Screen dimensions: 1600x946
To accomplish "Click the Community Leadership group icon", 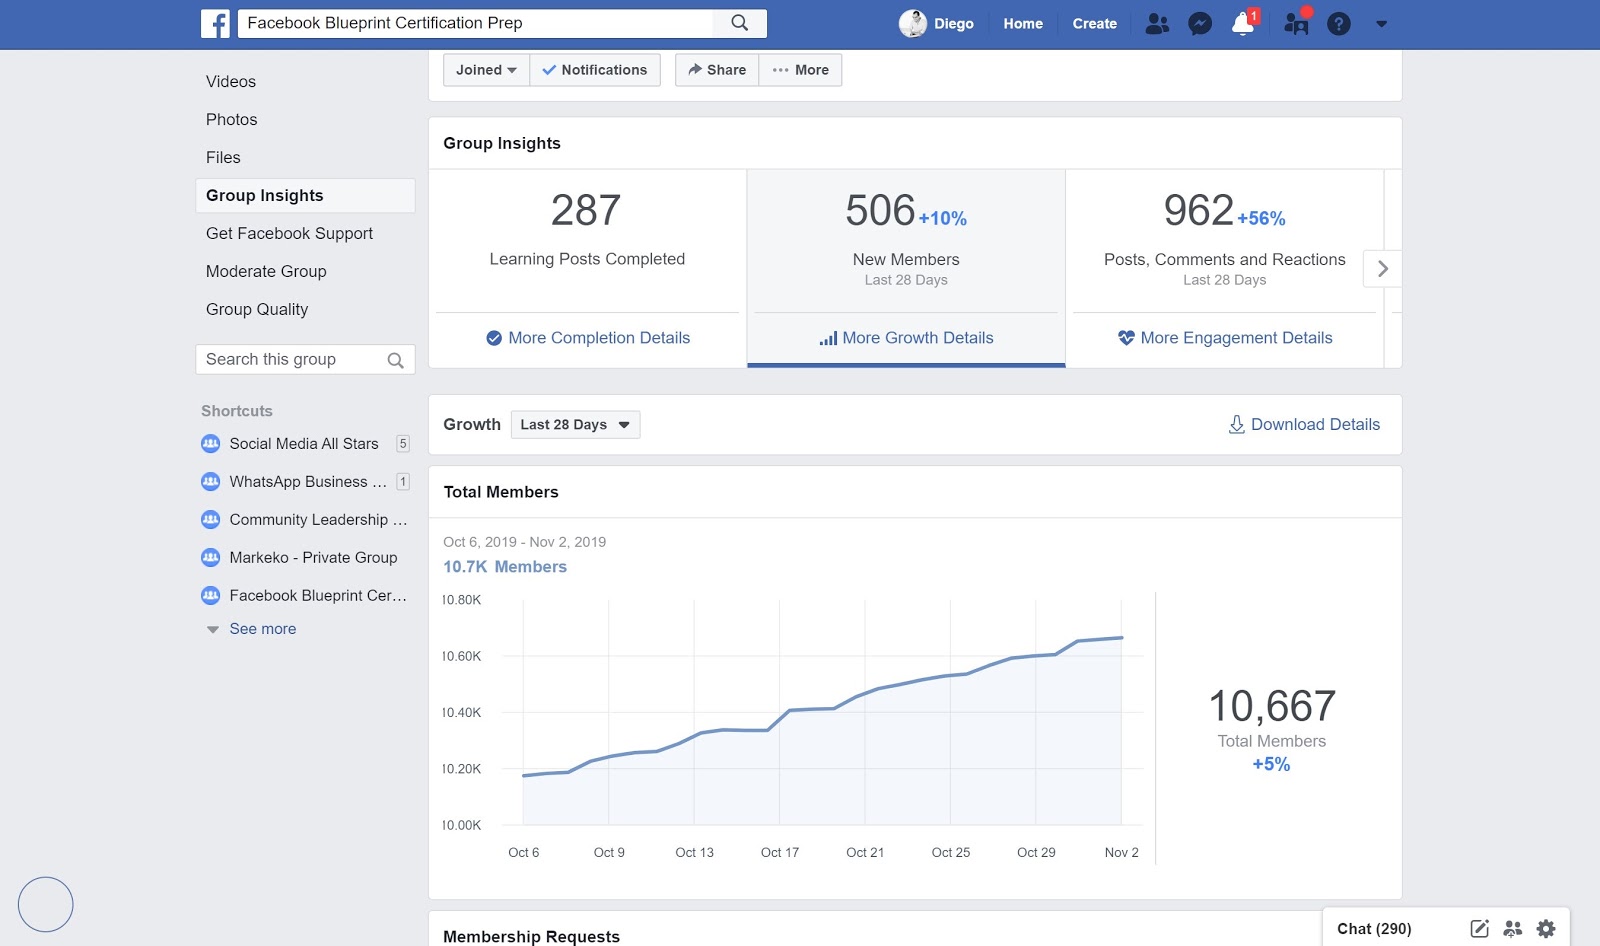I will [210, 519].
